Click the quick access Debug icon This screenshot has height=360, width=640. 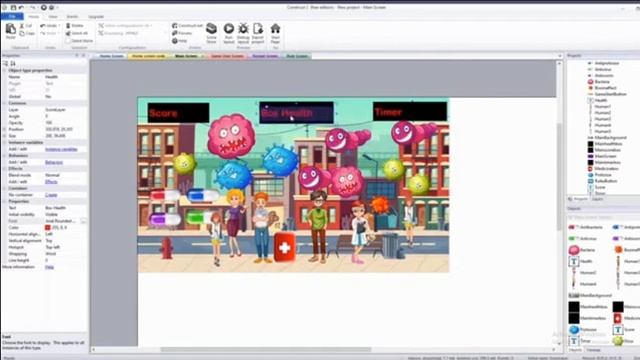point(51,7)
